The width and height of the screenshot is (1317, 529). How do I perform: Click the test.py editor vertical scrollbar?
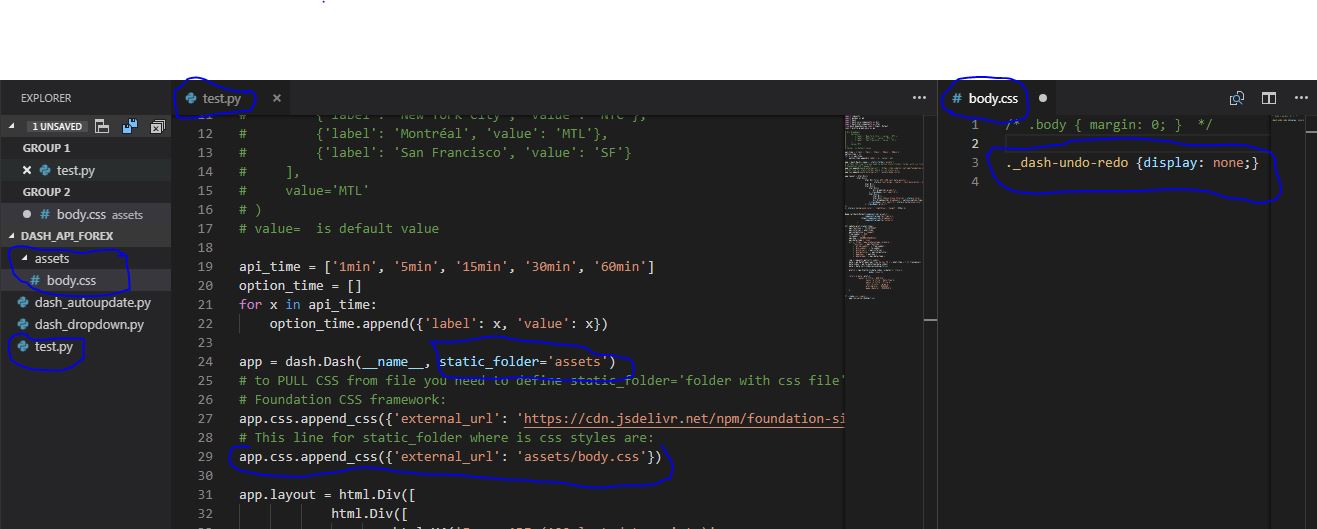click(x=930, y=320)
